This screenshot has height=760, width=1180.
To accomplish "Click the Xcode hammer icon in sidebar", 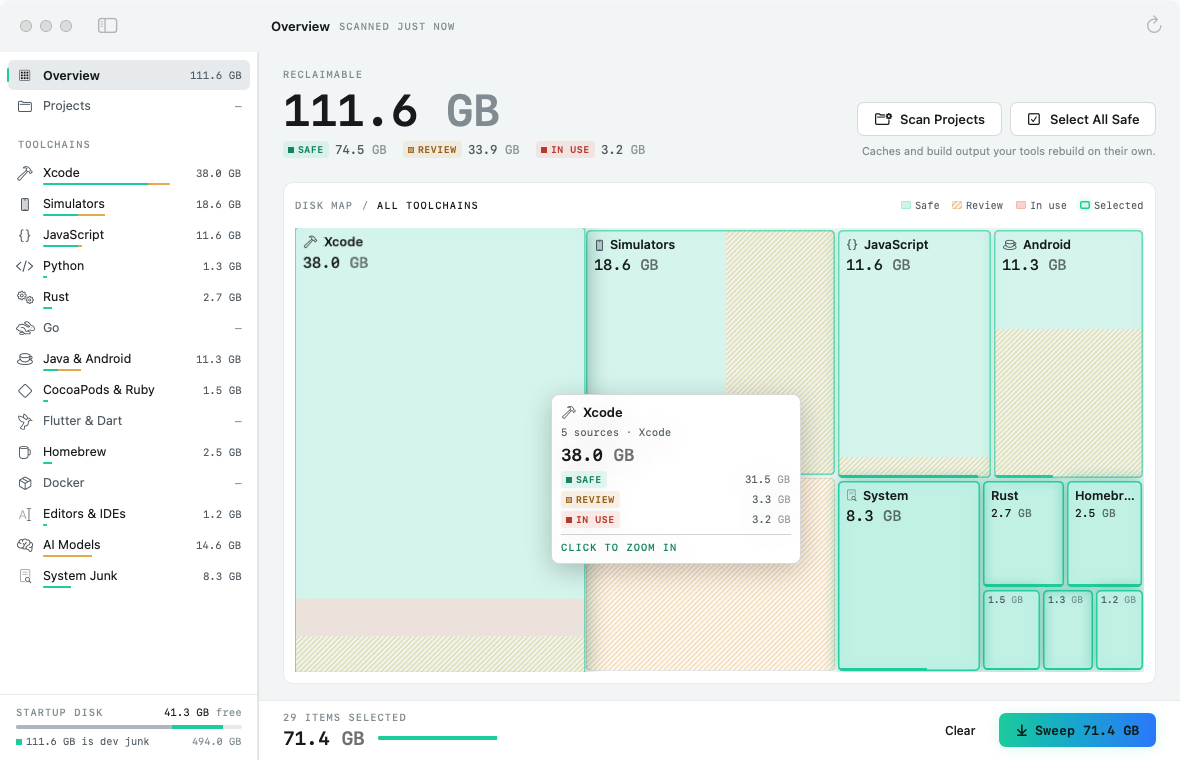I will click(x=25, y=173).
